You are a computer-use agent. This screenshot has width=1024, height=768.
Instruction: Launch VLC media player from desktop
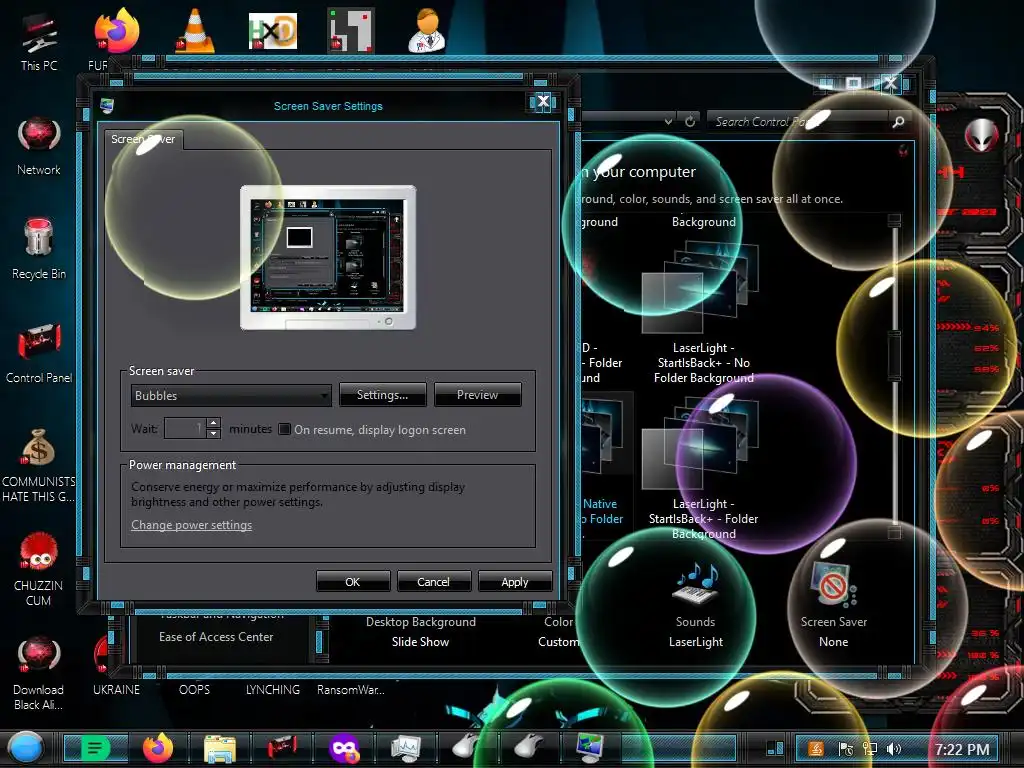click(195, 30)
